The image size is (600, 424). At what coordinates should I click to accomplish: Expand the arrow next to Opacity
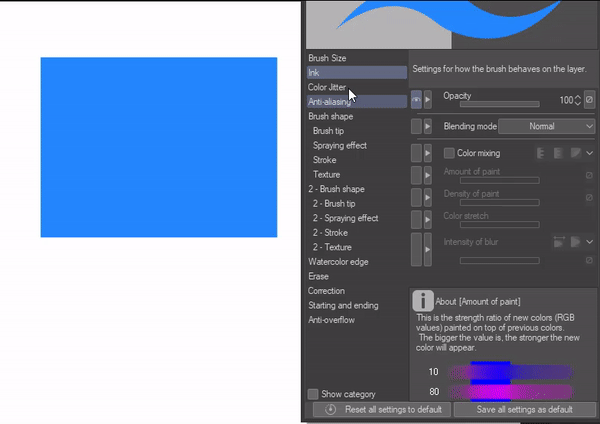(427, 100)
